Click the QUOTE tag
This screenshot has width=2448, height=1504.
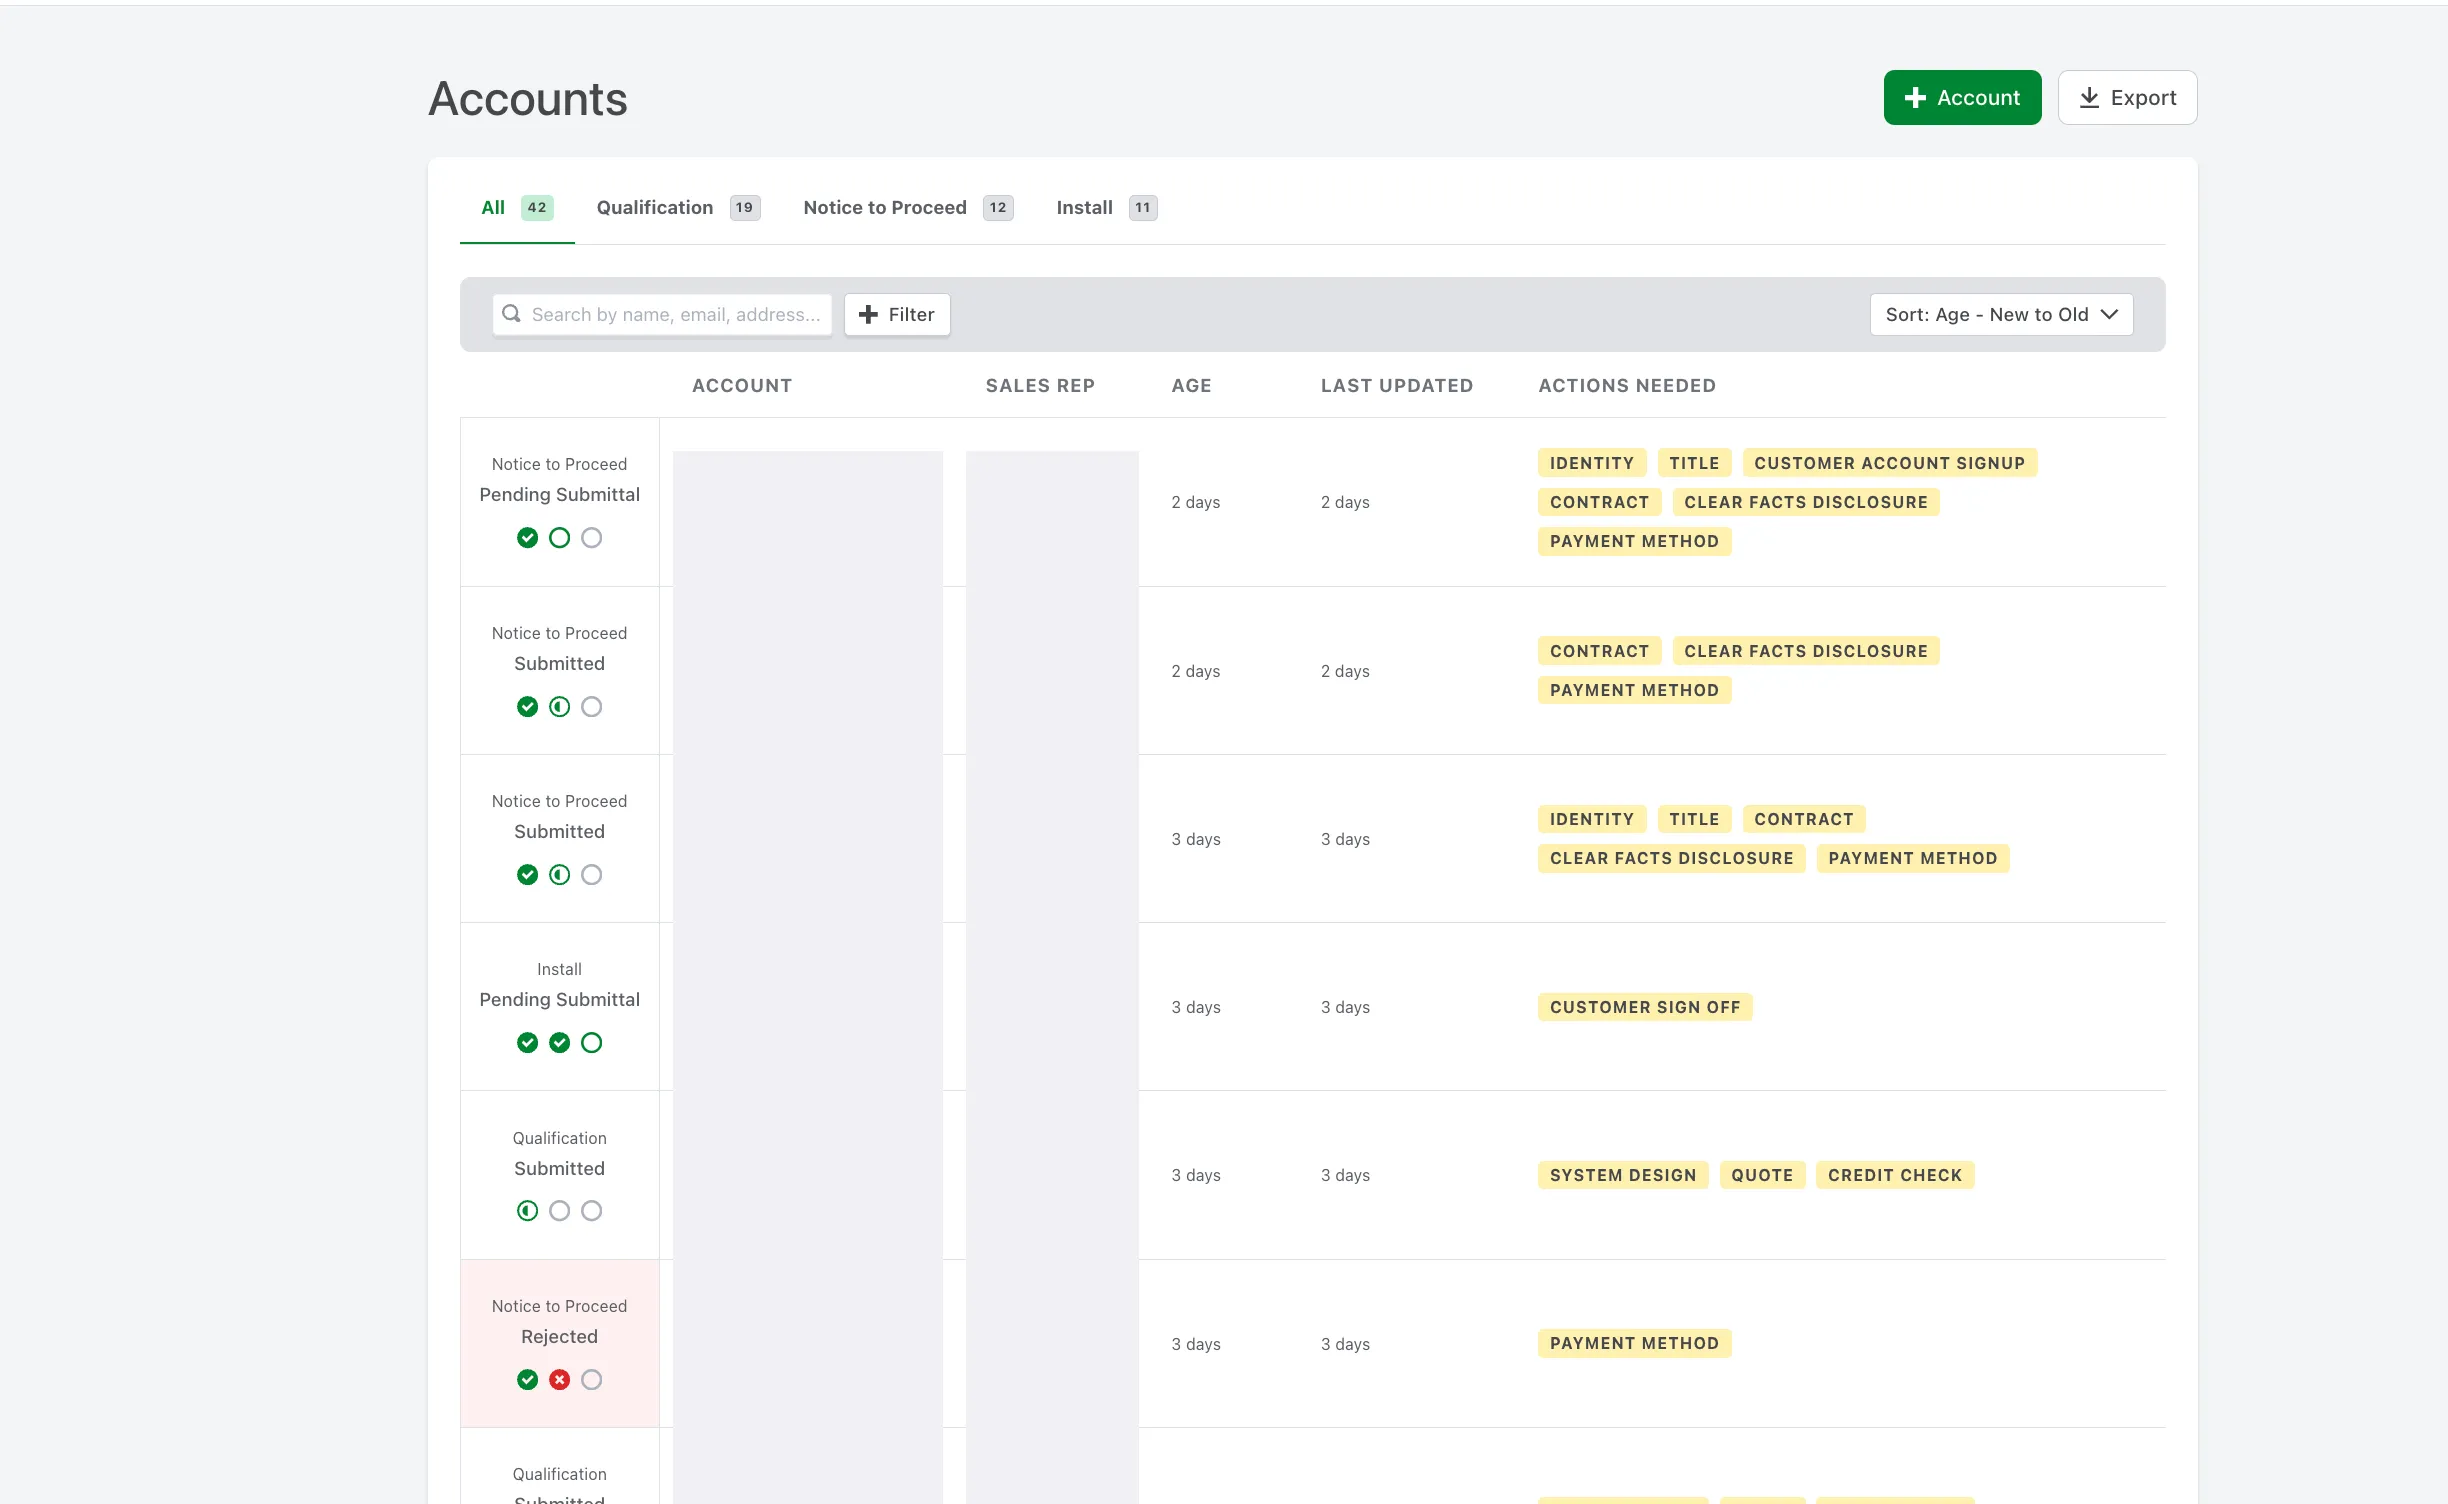[1762, 1175]
